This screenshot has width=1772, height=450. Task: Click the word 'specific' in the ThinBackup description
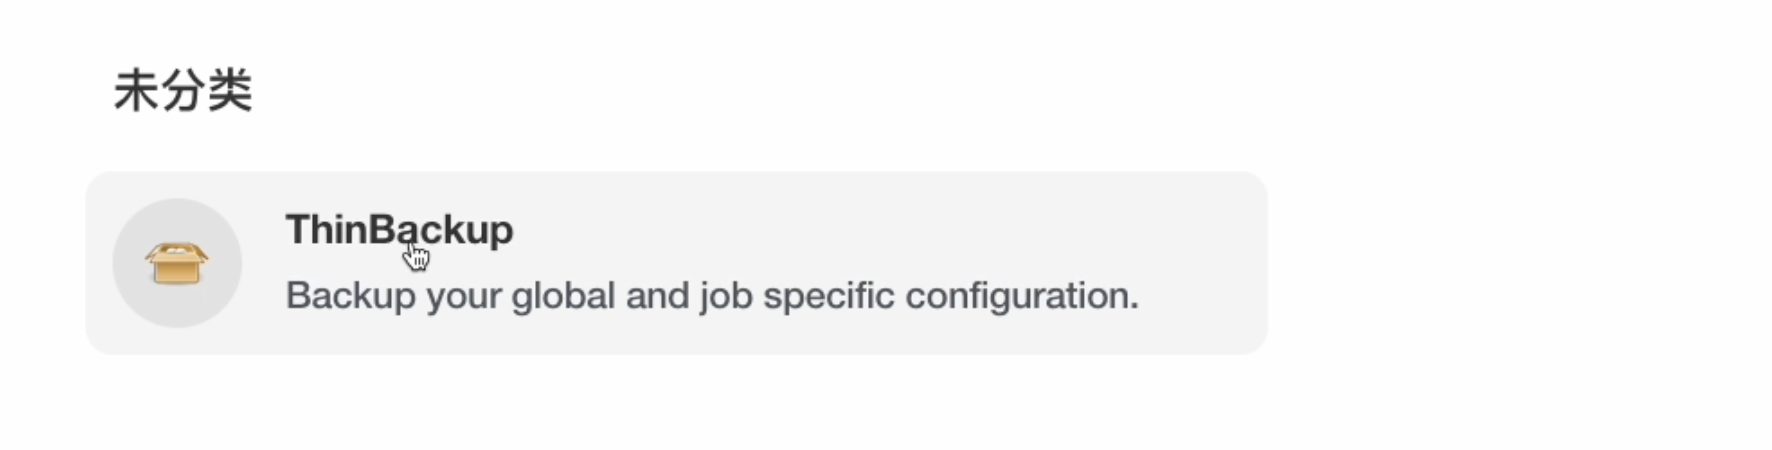828,296
